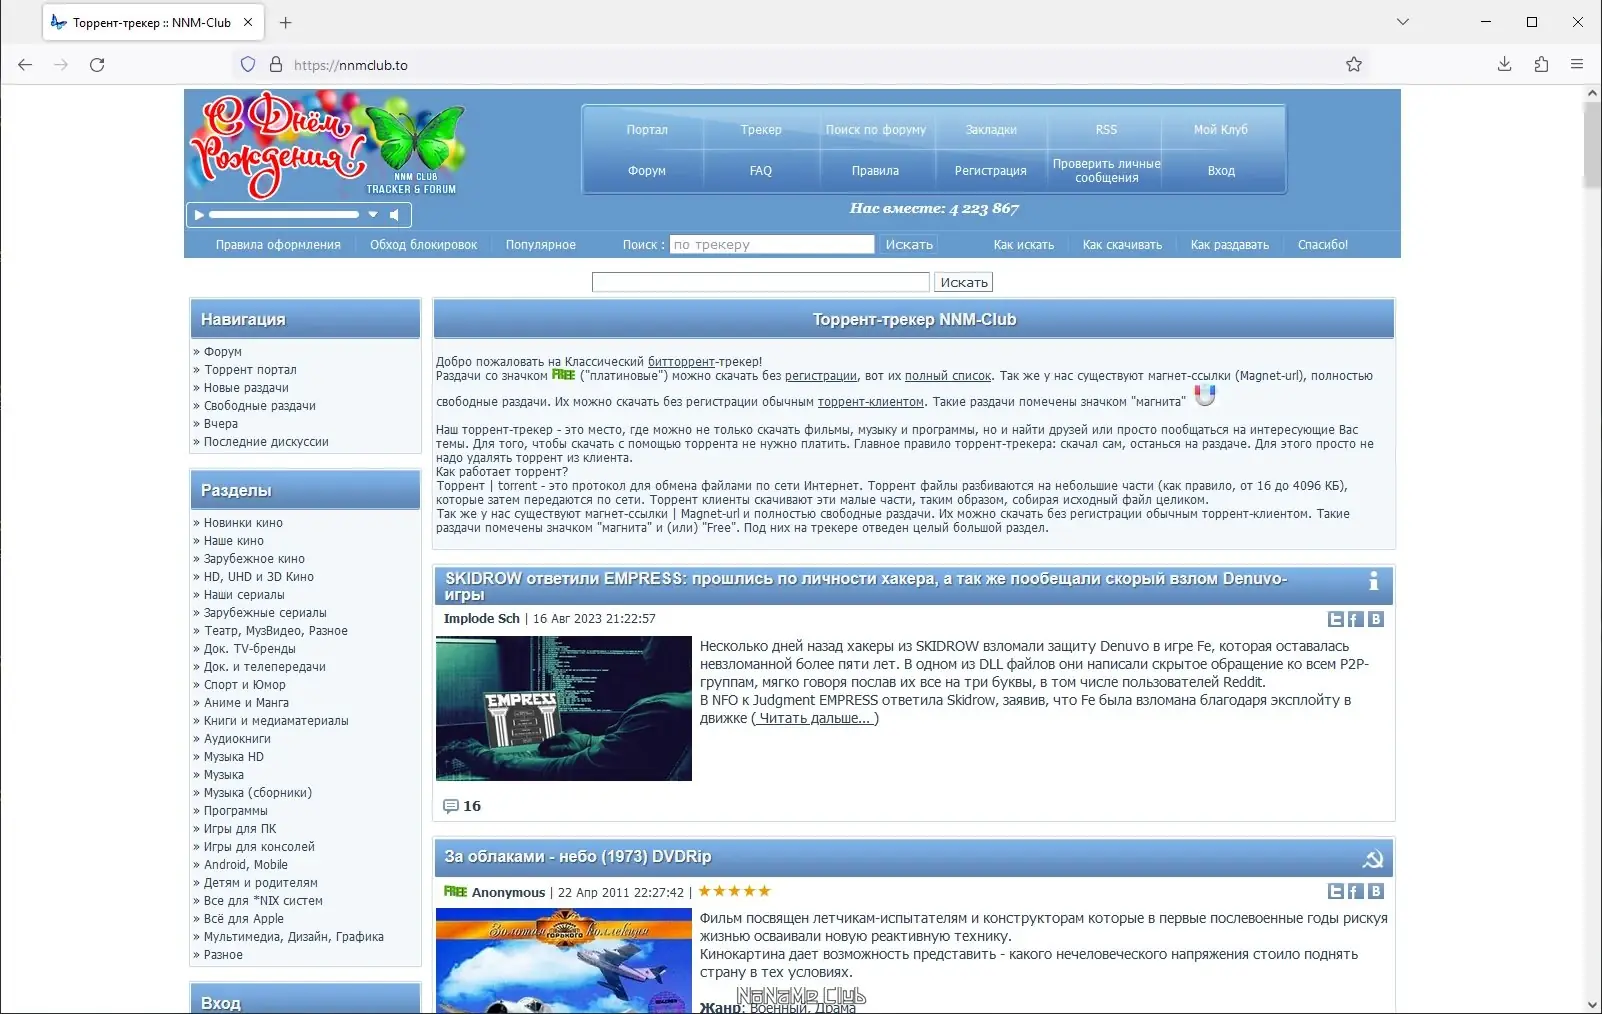
Task: Click Искать next to tracker search field
Action: (909, 245)
